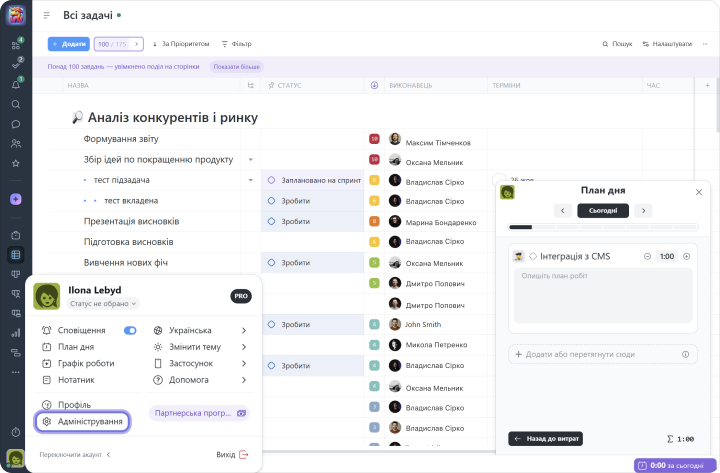720x473 pixels.
Task: Select Адміністрування in the profile menu
Action: [82, 422]
